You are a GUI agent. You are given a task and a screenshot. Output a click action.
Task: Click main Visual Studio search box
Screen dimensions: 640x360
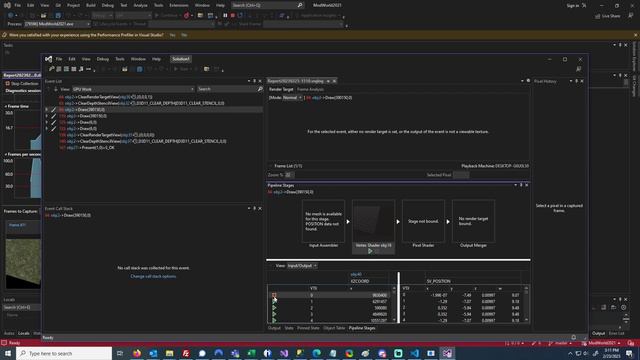click(x=267, y=5)
